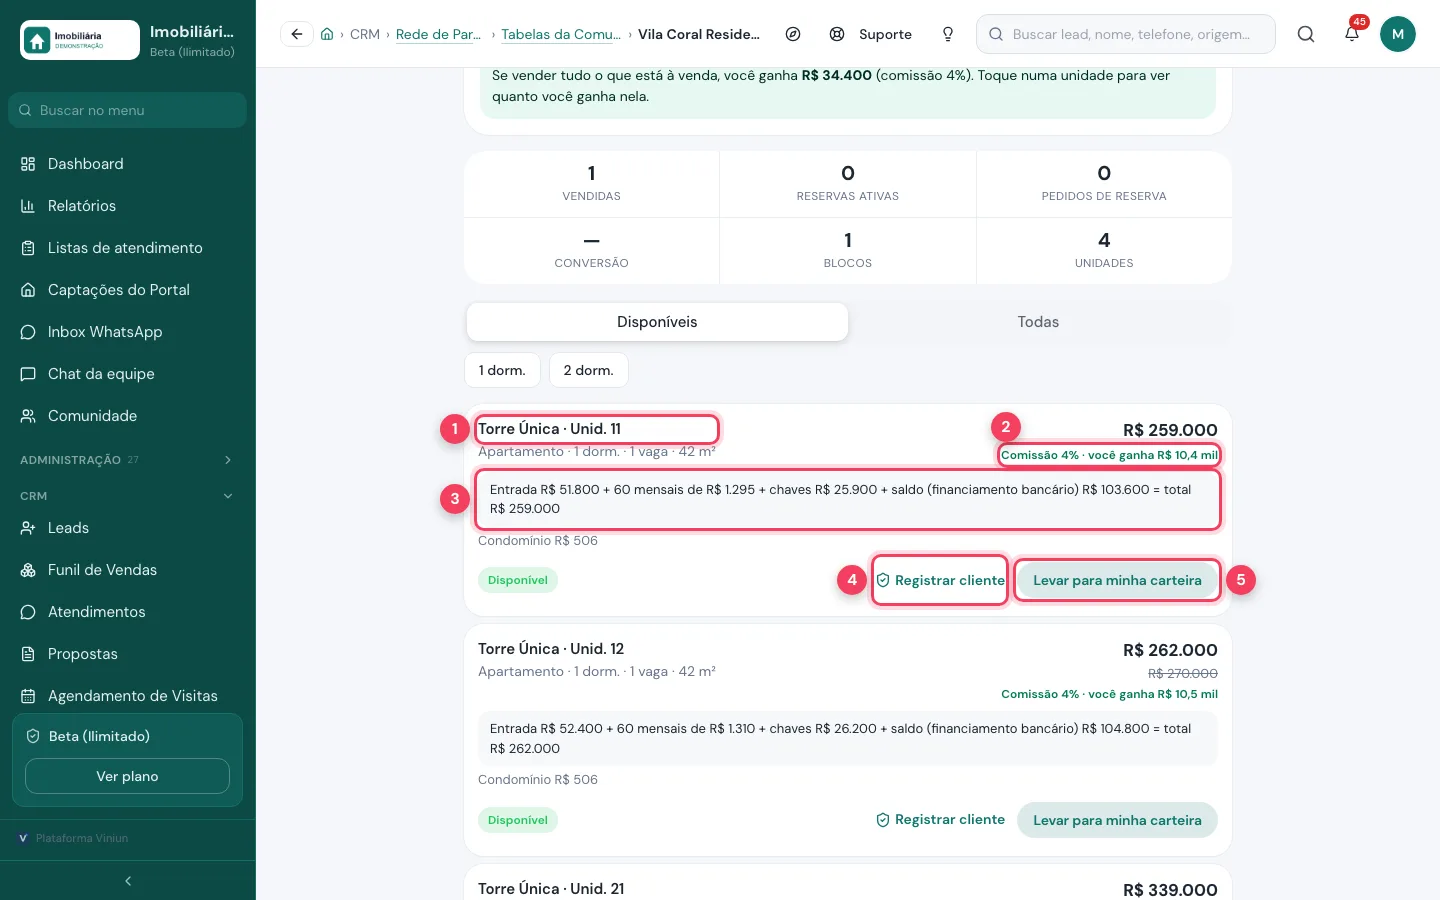Open the Rede de Par... breadcrumb link
The width and height of the screenshot is (1440, 900).
438,34
